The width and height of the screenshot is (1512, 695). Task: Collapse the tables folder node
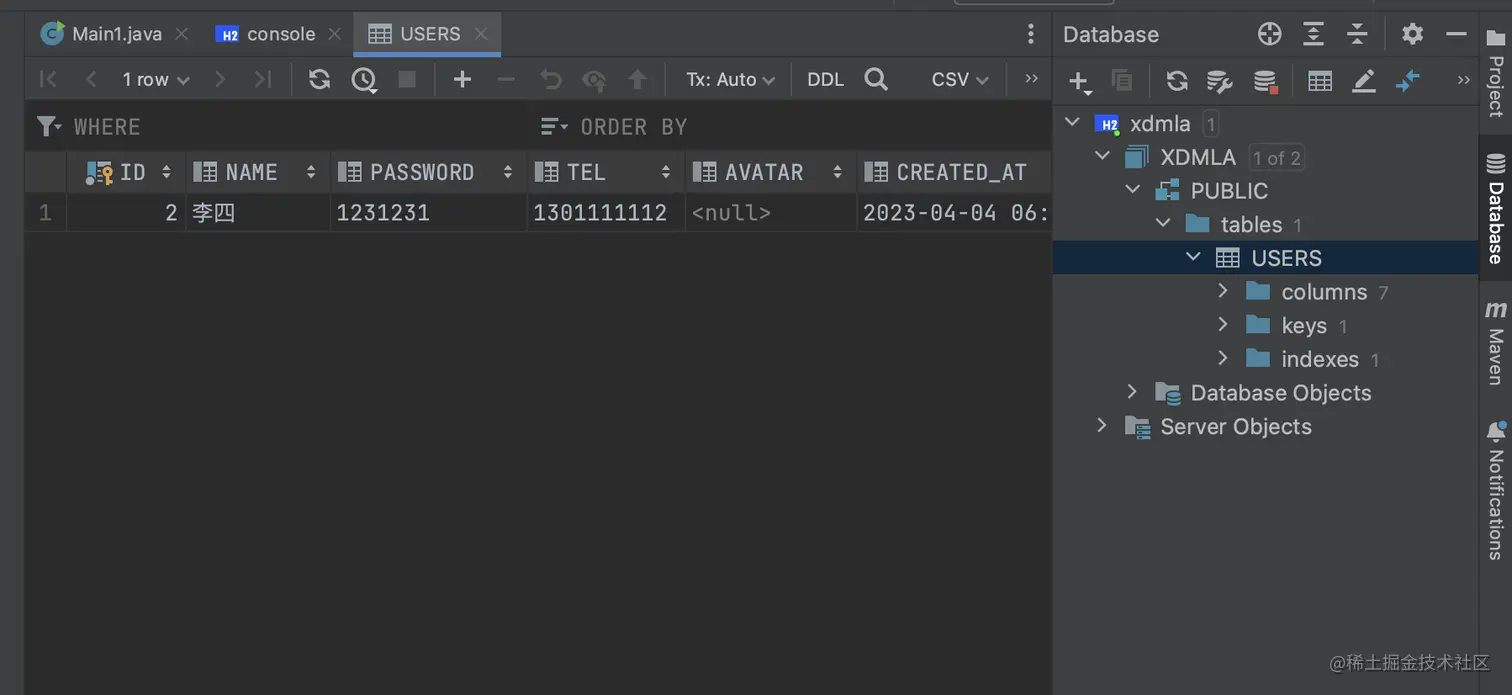tap(1162, 224)
